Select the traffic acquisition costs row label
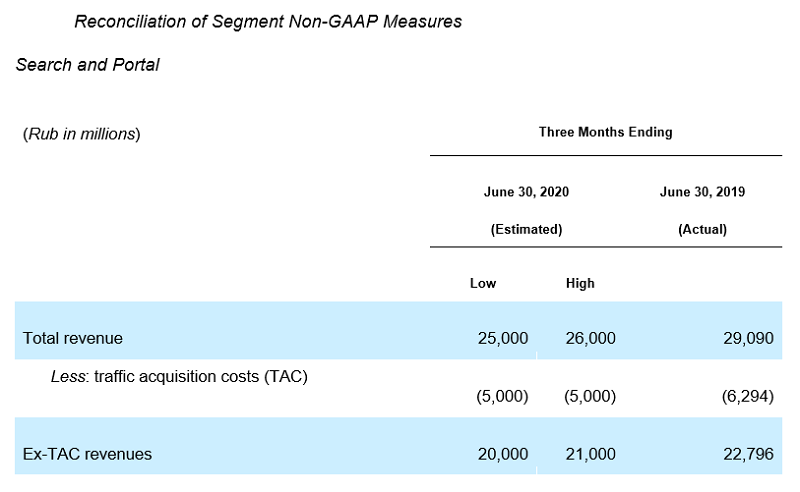800x492 pixels. click(x=179, y=377)
